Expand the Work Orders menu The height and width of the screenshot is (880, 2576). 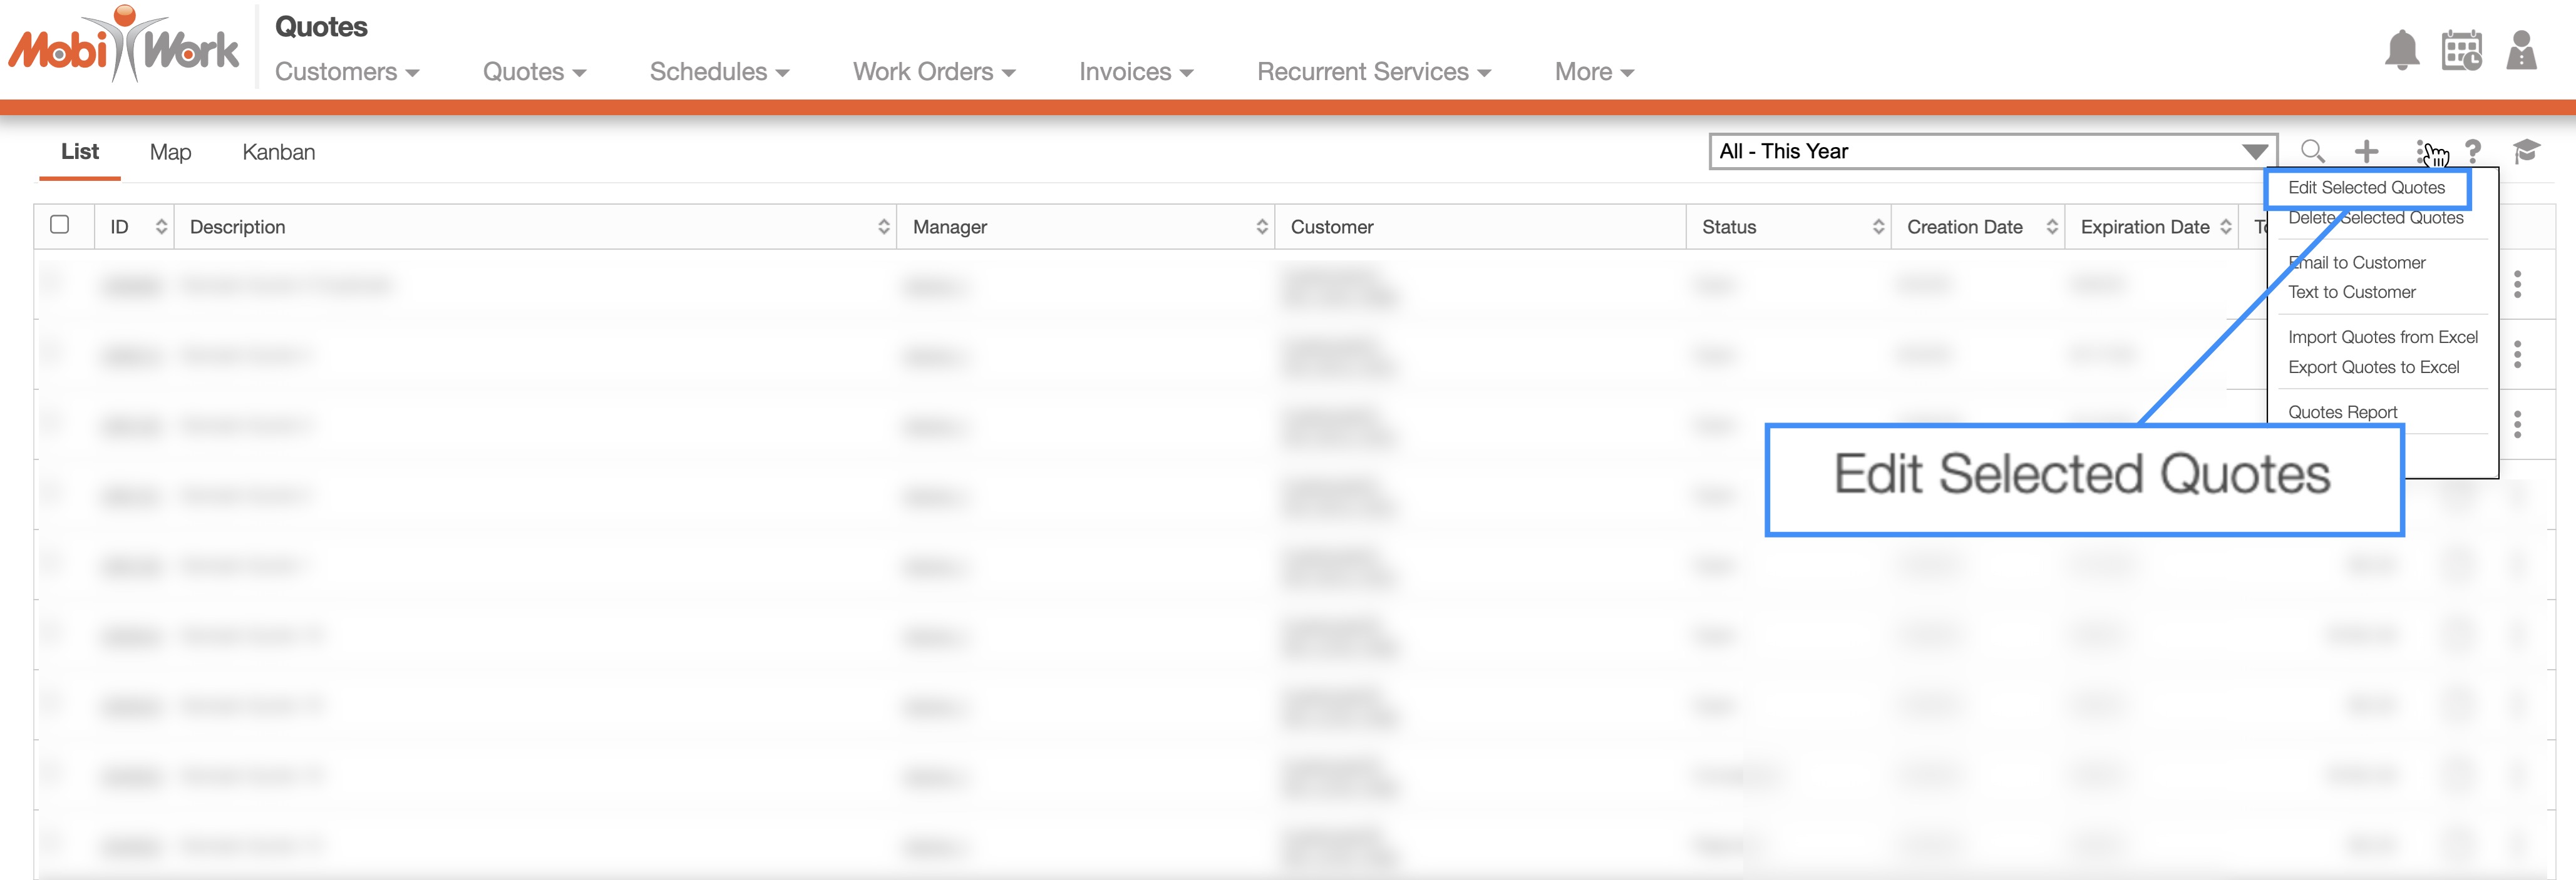[933, 72]
